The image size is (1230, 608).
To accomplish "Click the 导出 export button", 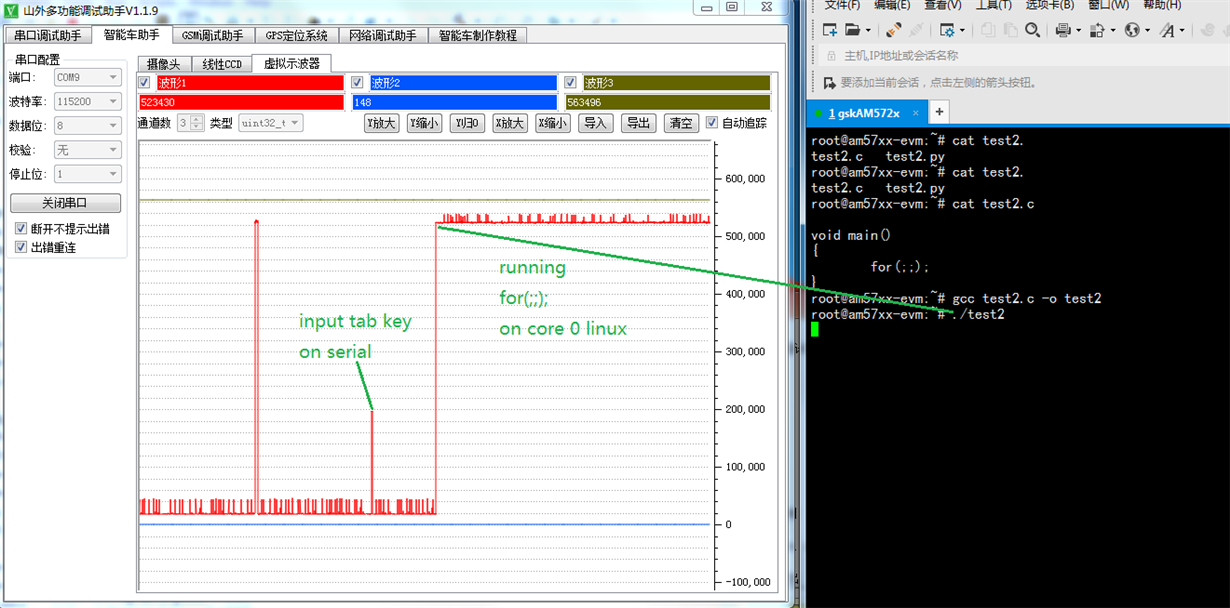I will [x=639, y=123].
